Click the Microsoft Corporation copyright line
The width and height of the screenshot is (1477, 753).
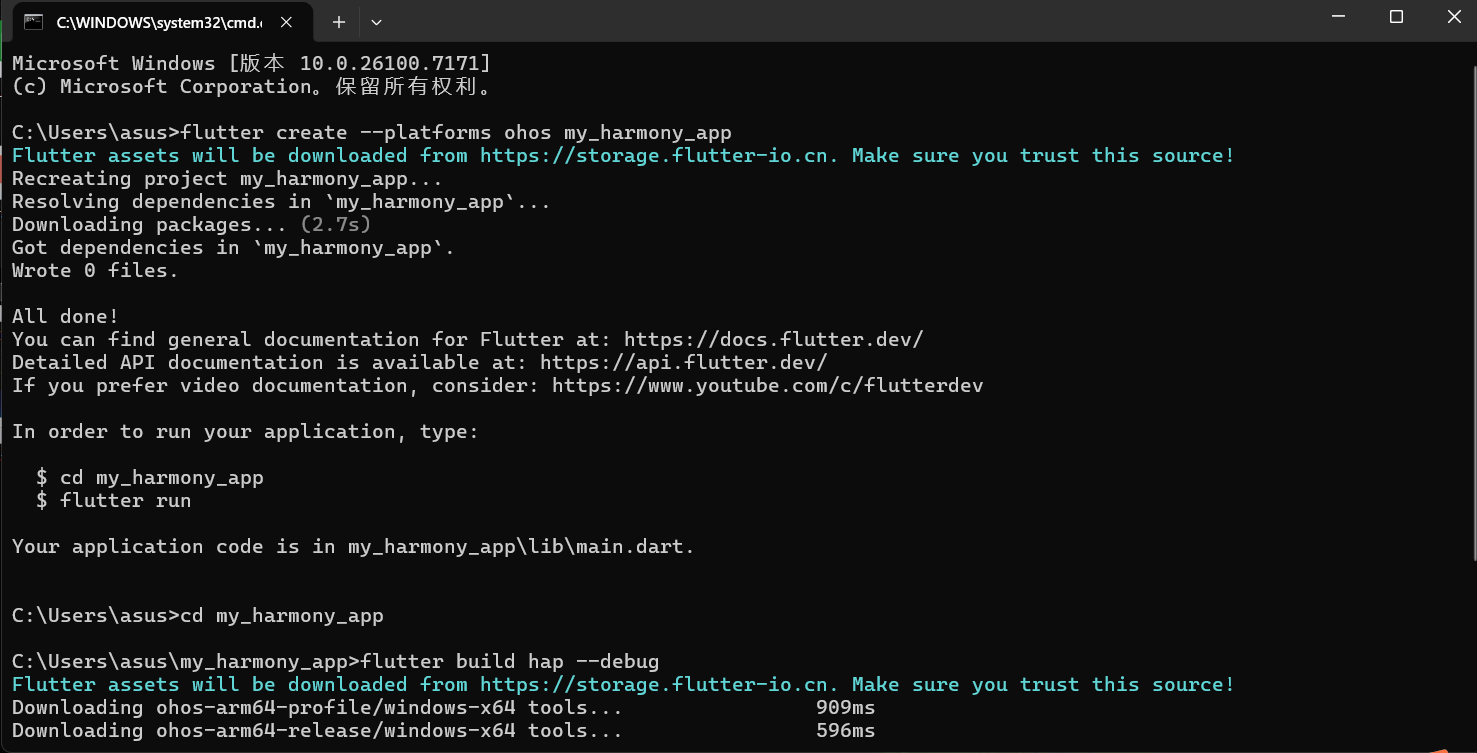251,86
